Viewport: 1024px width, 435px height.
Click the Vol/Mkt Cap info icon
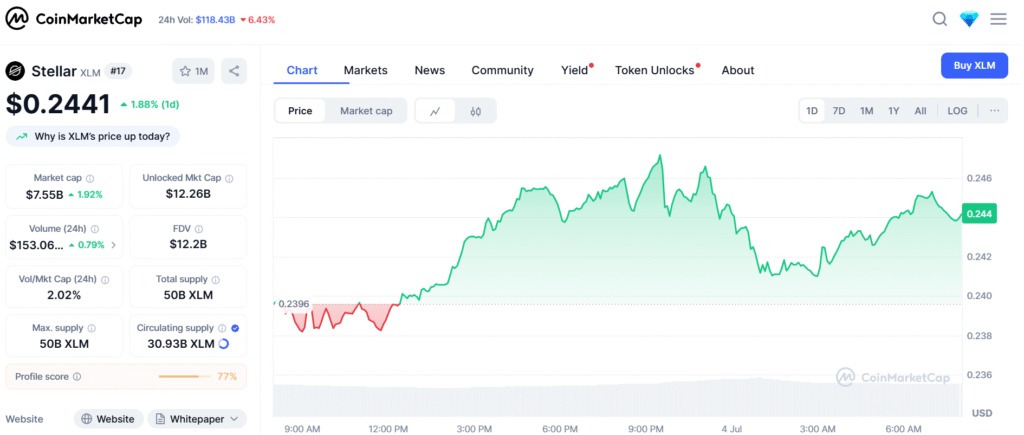[x=105, y=280]
